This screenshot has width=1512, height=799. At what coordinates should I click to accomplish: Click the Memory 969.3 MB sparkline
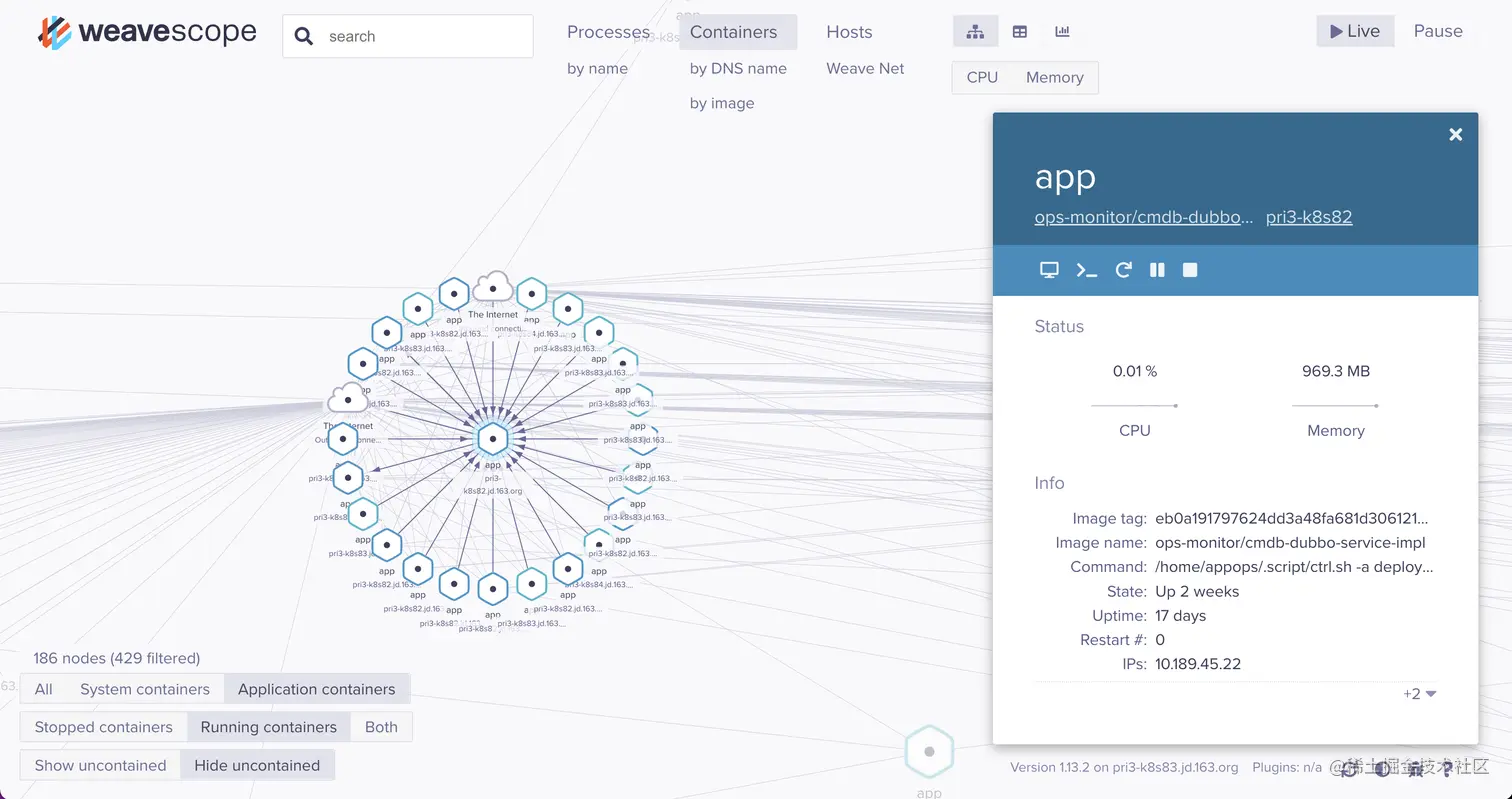[x=1335, y=405]
